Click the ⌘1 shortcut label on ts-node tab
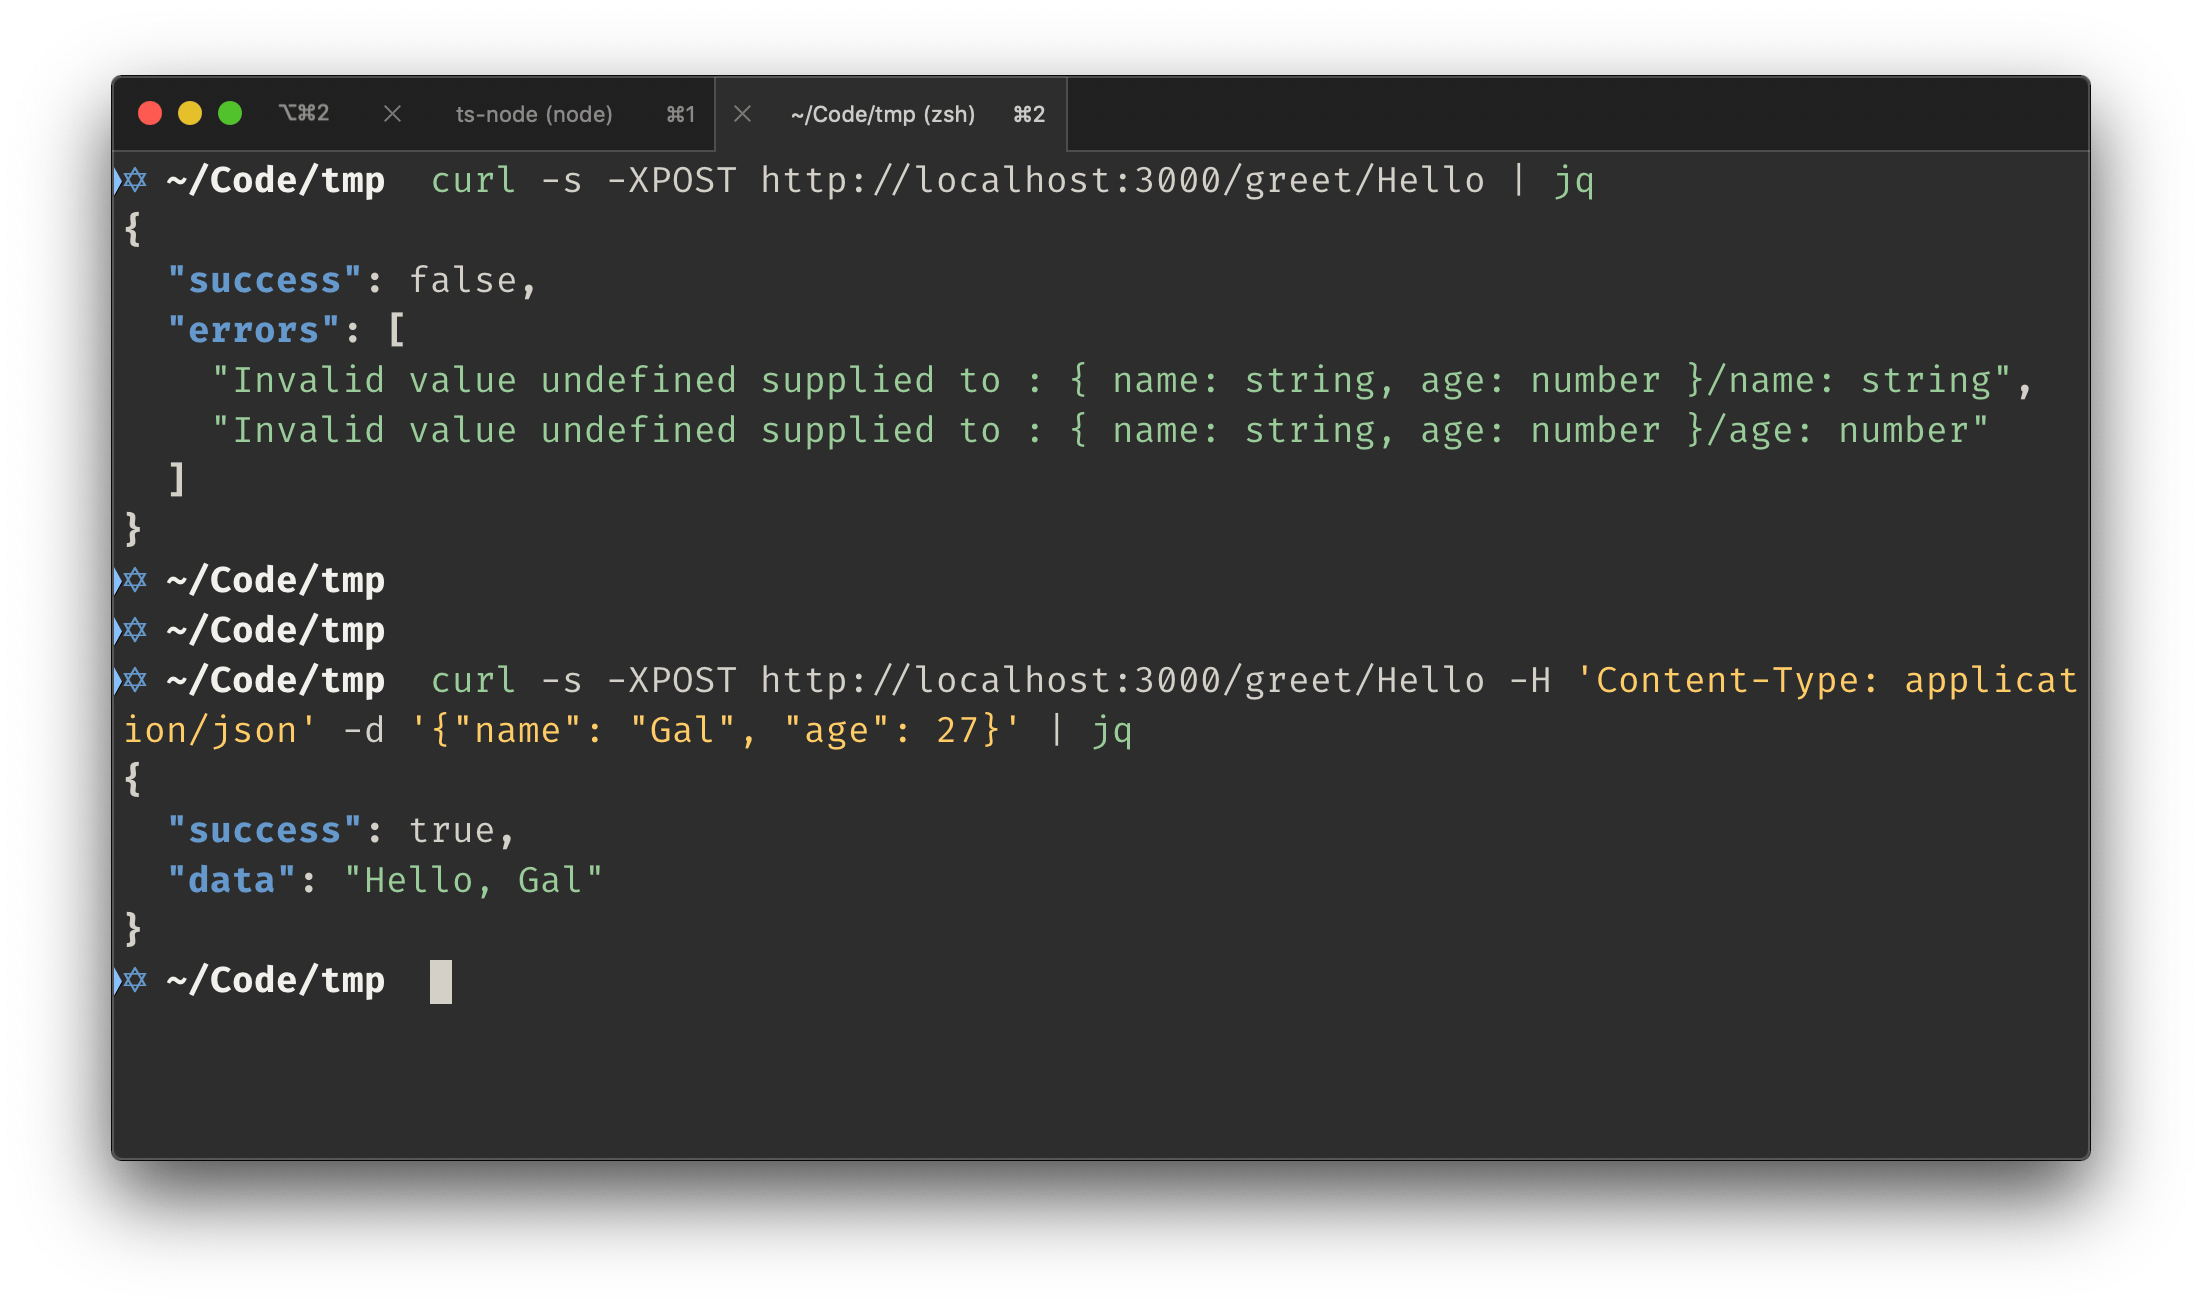 [x=680, y=114]
